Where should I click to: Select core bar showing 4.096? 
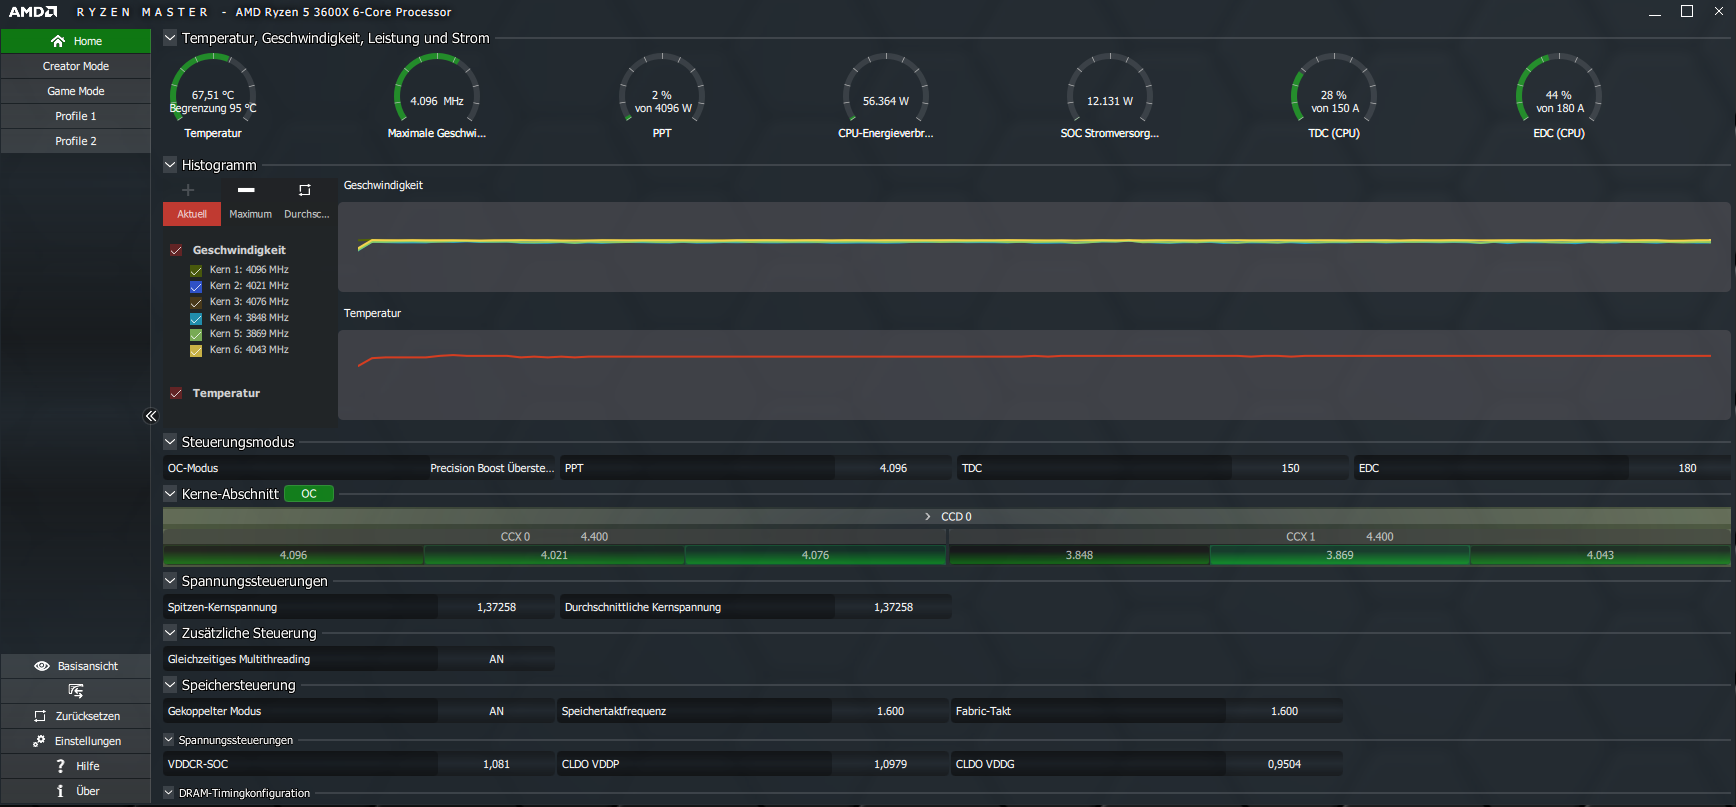293,555
